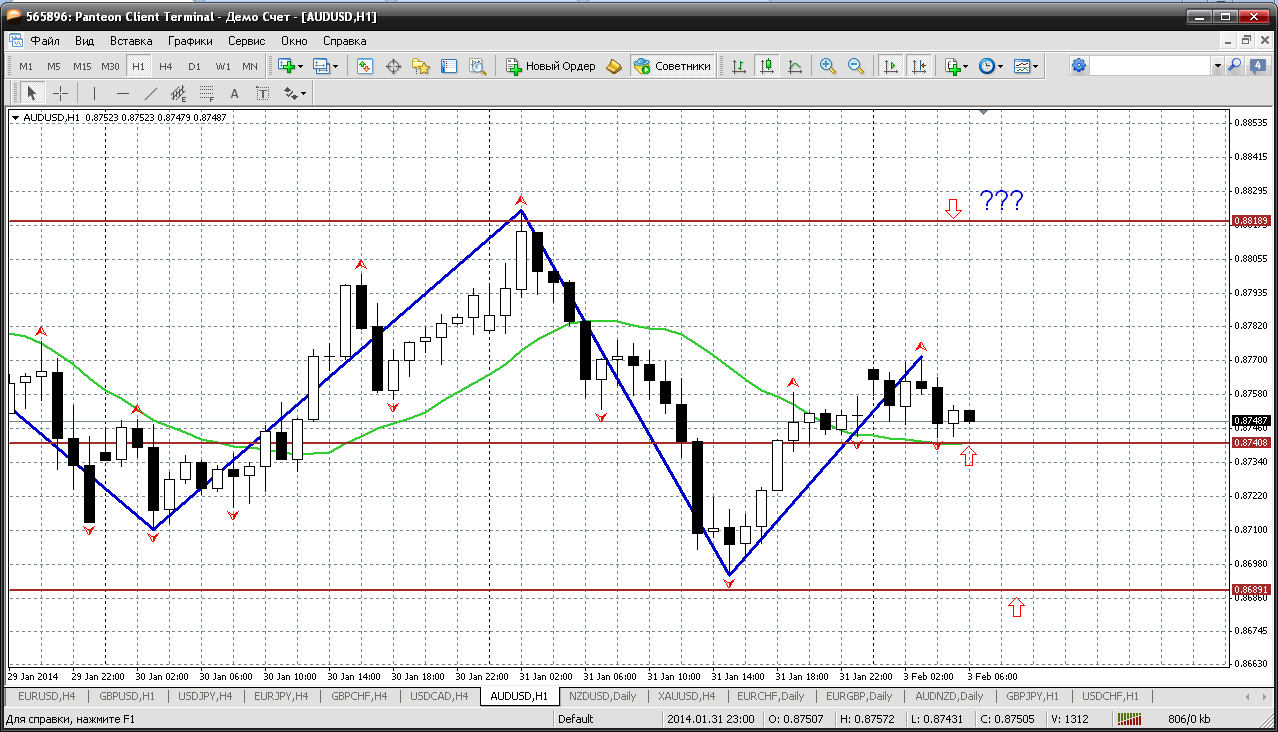
Task: Expand the search box dropdown arrow
Action: 1218,66
